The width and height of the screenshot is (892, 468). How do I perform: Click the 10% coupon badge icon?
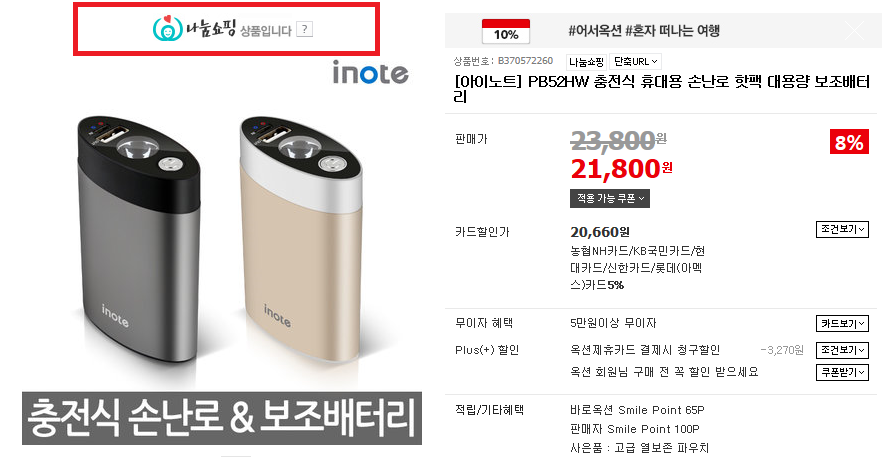pyautogui.click(x=506, y=31)
